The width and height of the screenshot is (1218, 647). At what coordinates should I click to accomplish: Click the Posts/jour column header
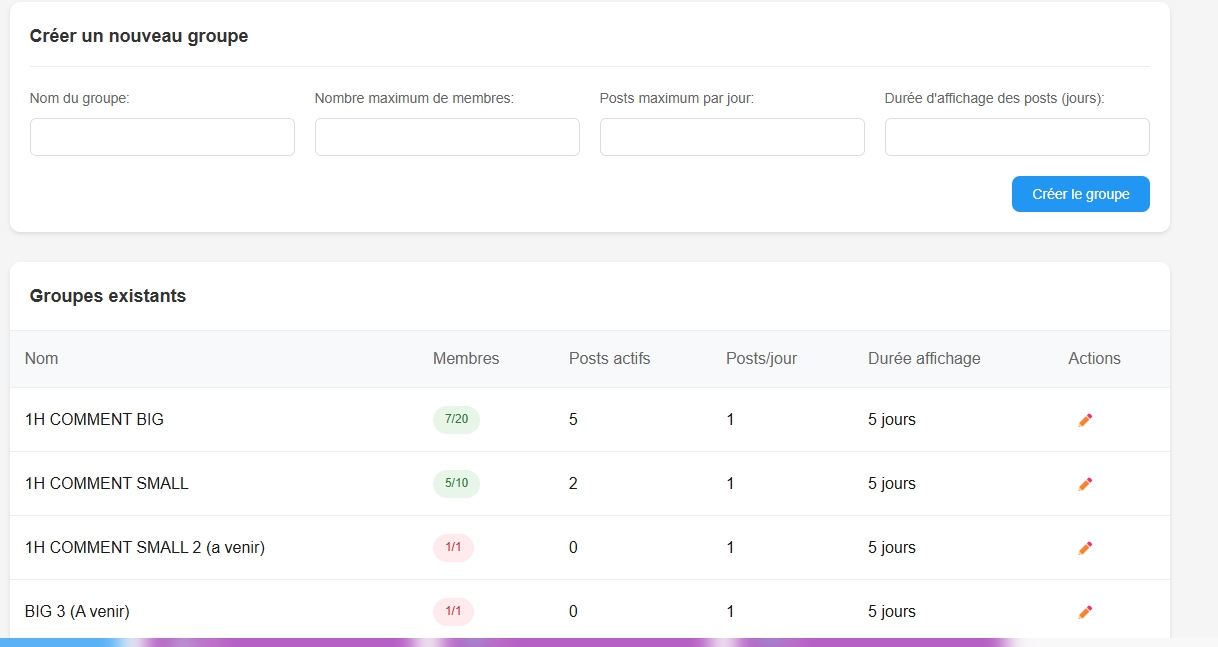click(761, 359)
